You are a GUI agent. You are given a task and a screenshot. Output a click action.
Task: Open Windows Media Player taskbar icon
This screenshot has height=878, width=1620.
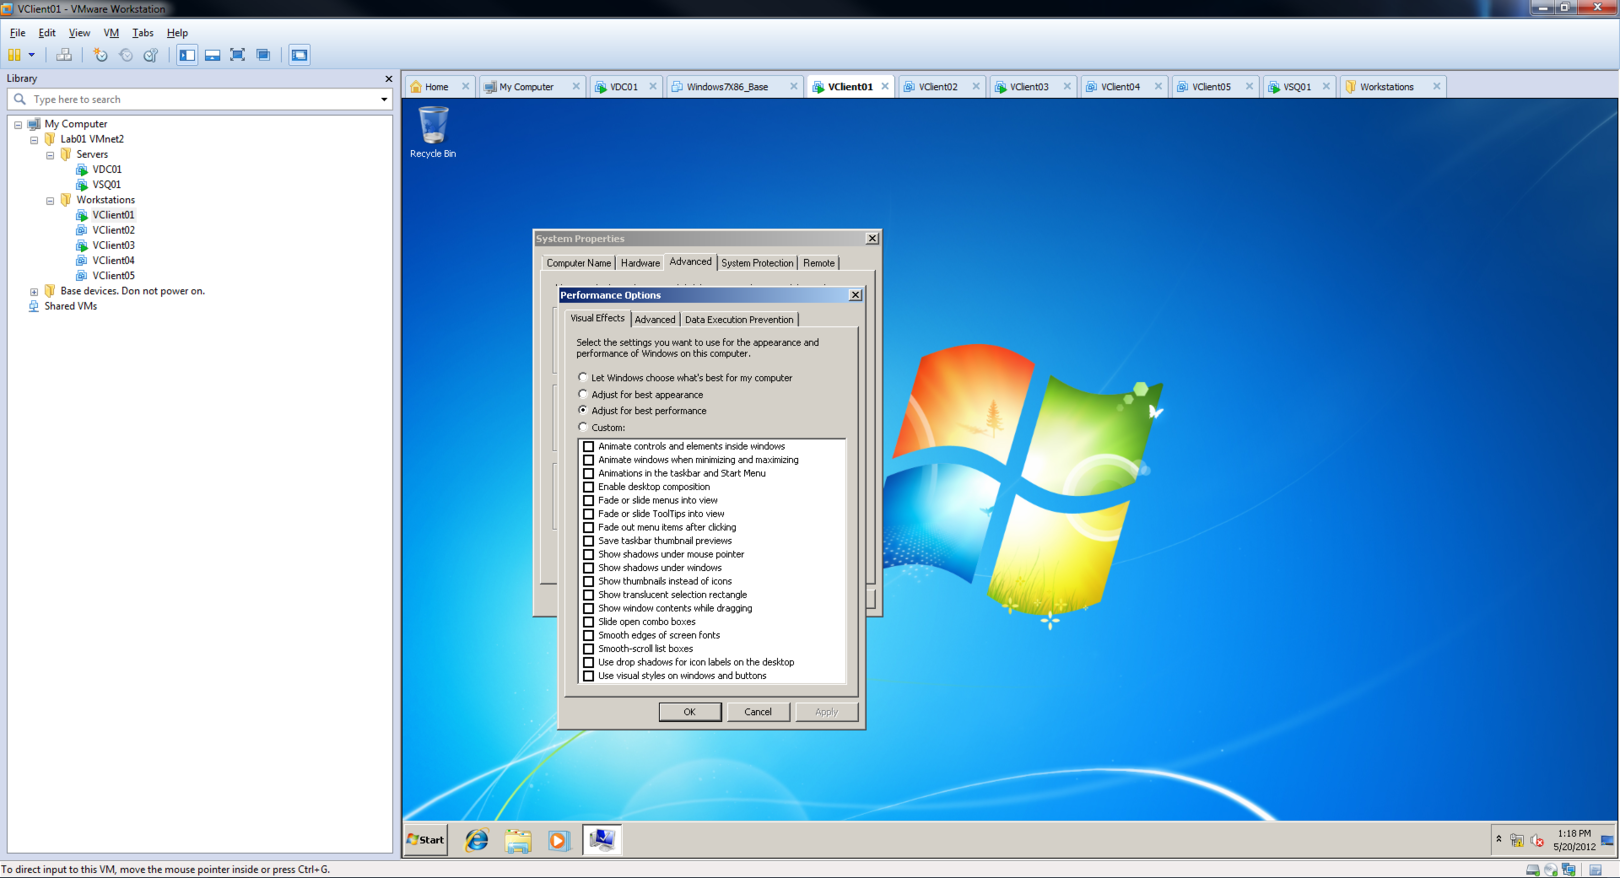coord(559,840)
